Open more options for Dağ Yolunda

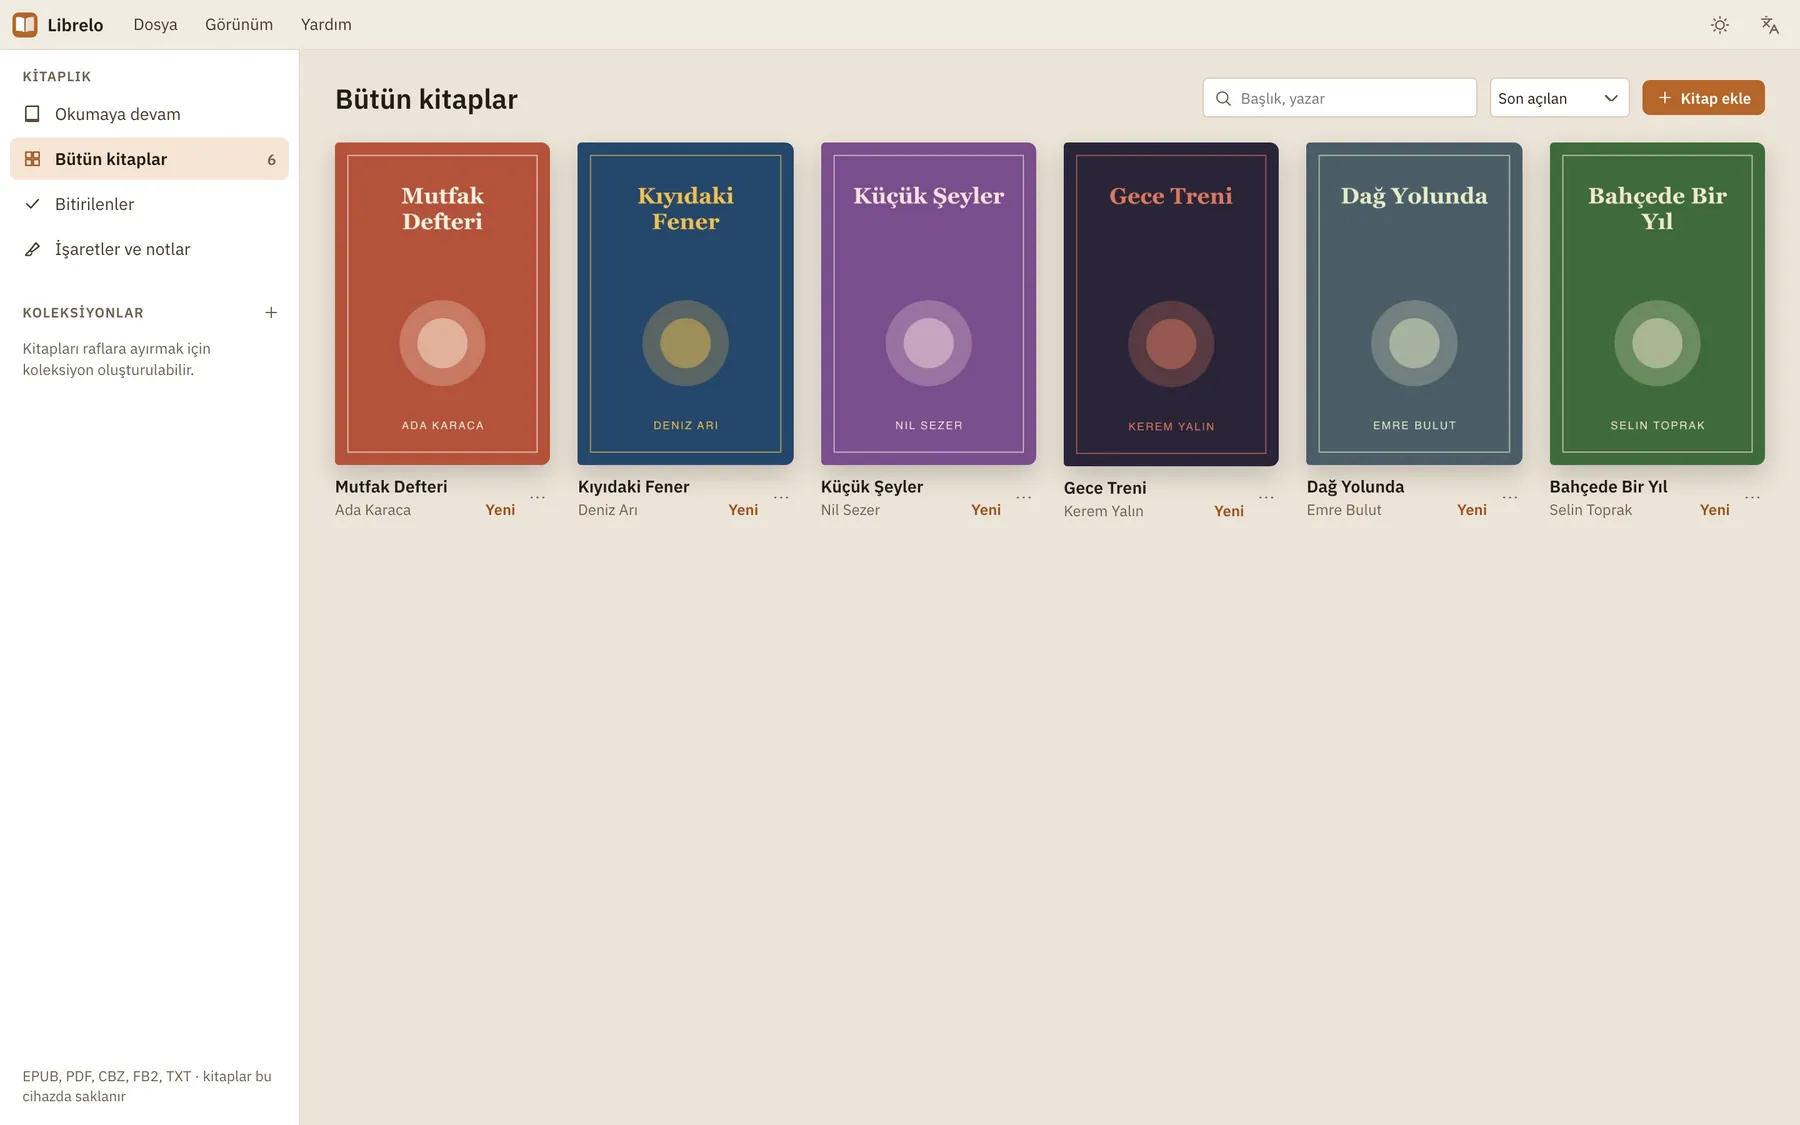coord(1510,497)
